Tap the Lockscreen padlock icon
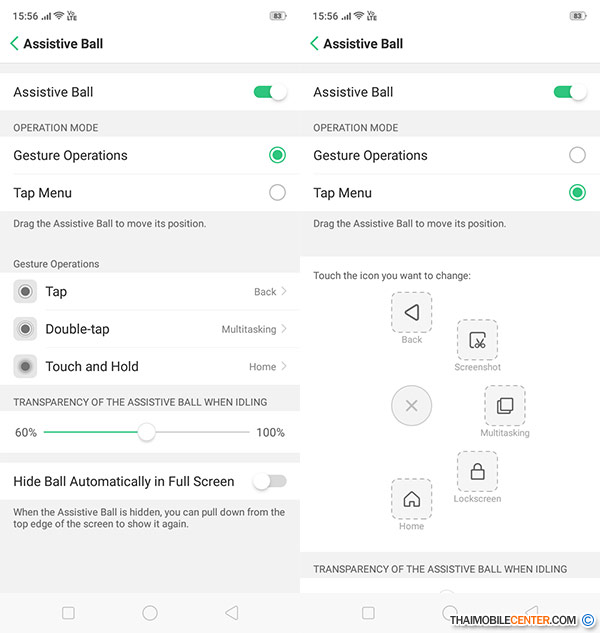This screenshot has width=600, height=633. click(x=477, y=471)
